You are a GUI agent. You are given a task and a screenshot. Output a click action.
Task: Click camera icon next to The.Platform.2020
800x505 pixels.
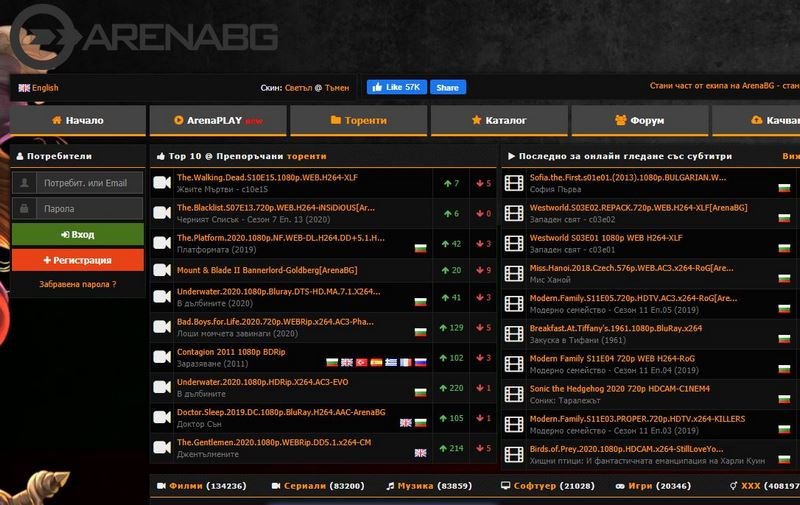(162, 243)
